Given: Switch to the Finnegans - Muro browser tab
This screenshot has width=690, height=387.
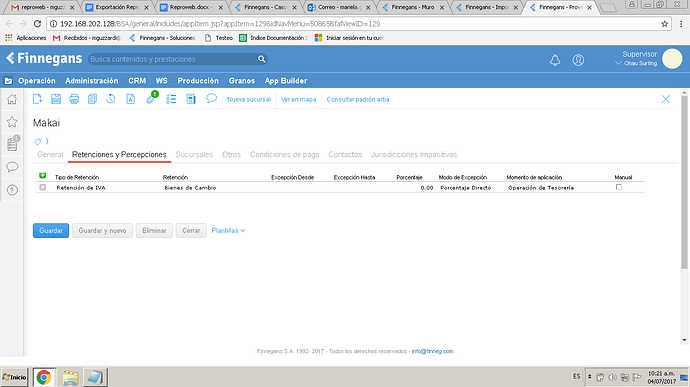Looking at the screenshot, I should point(413,7).
